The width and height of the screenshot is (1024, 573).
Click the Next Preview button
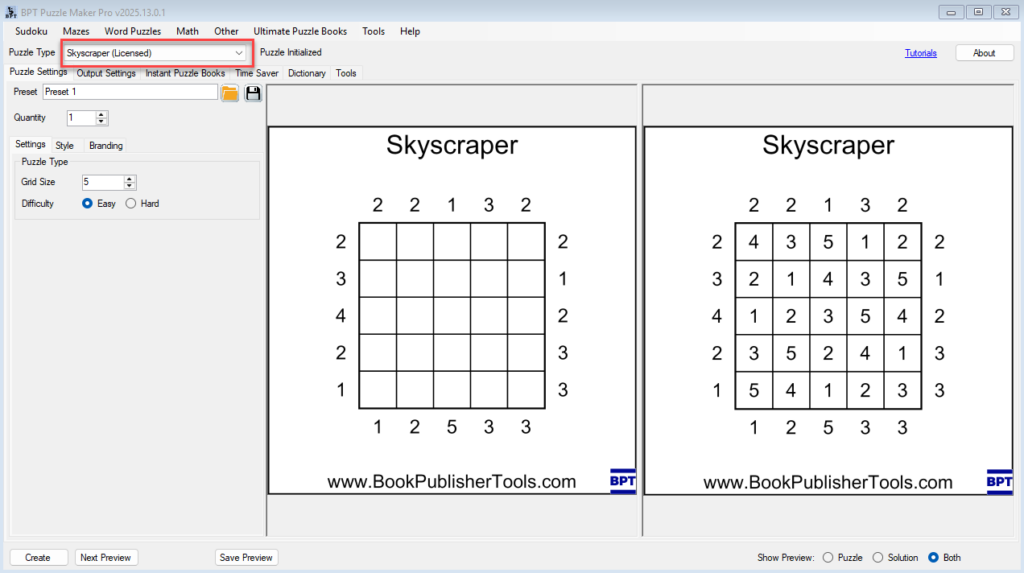coord(106,558)
